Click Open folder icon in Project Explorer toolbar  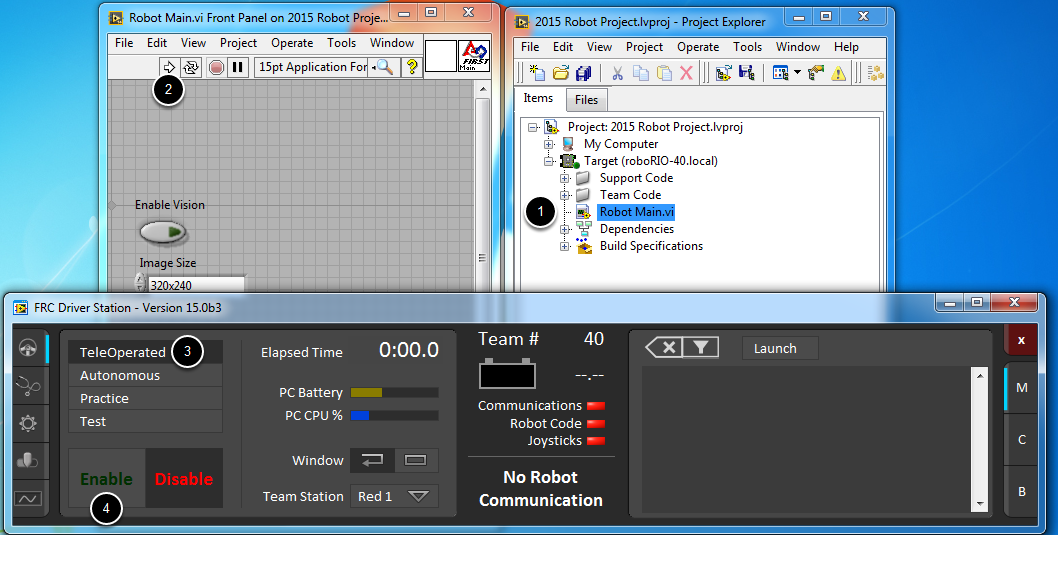point(561,73)
